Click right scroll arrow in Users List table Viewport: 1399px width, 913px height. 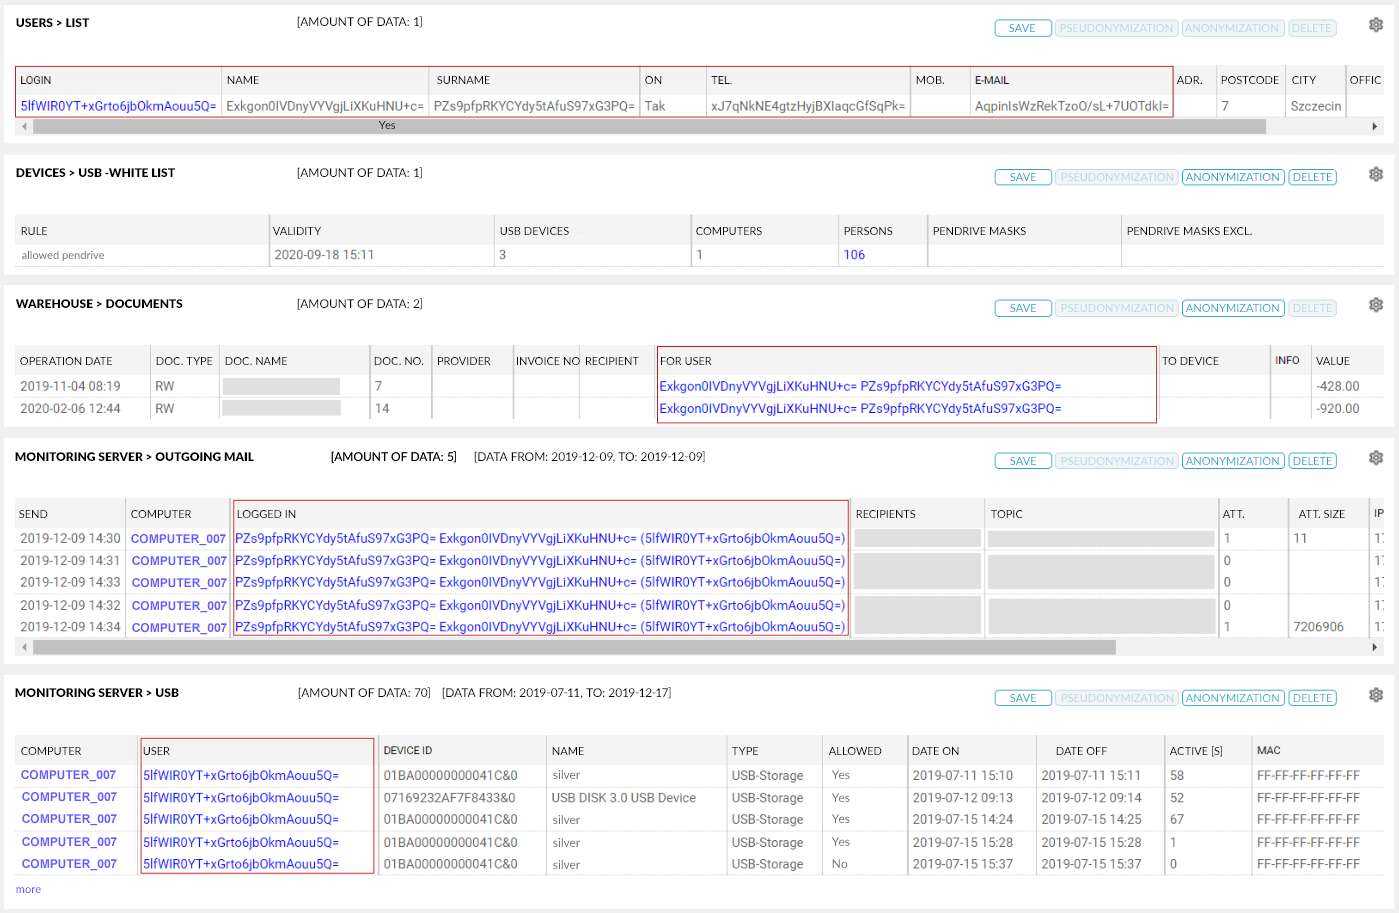[x=1374, y=127]
